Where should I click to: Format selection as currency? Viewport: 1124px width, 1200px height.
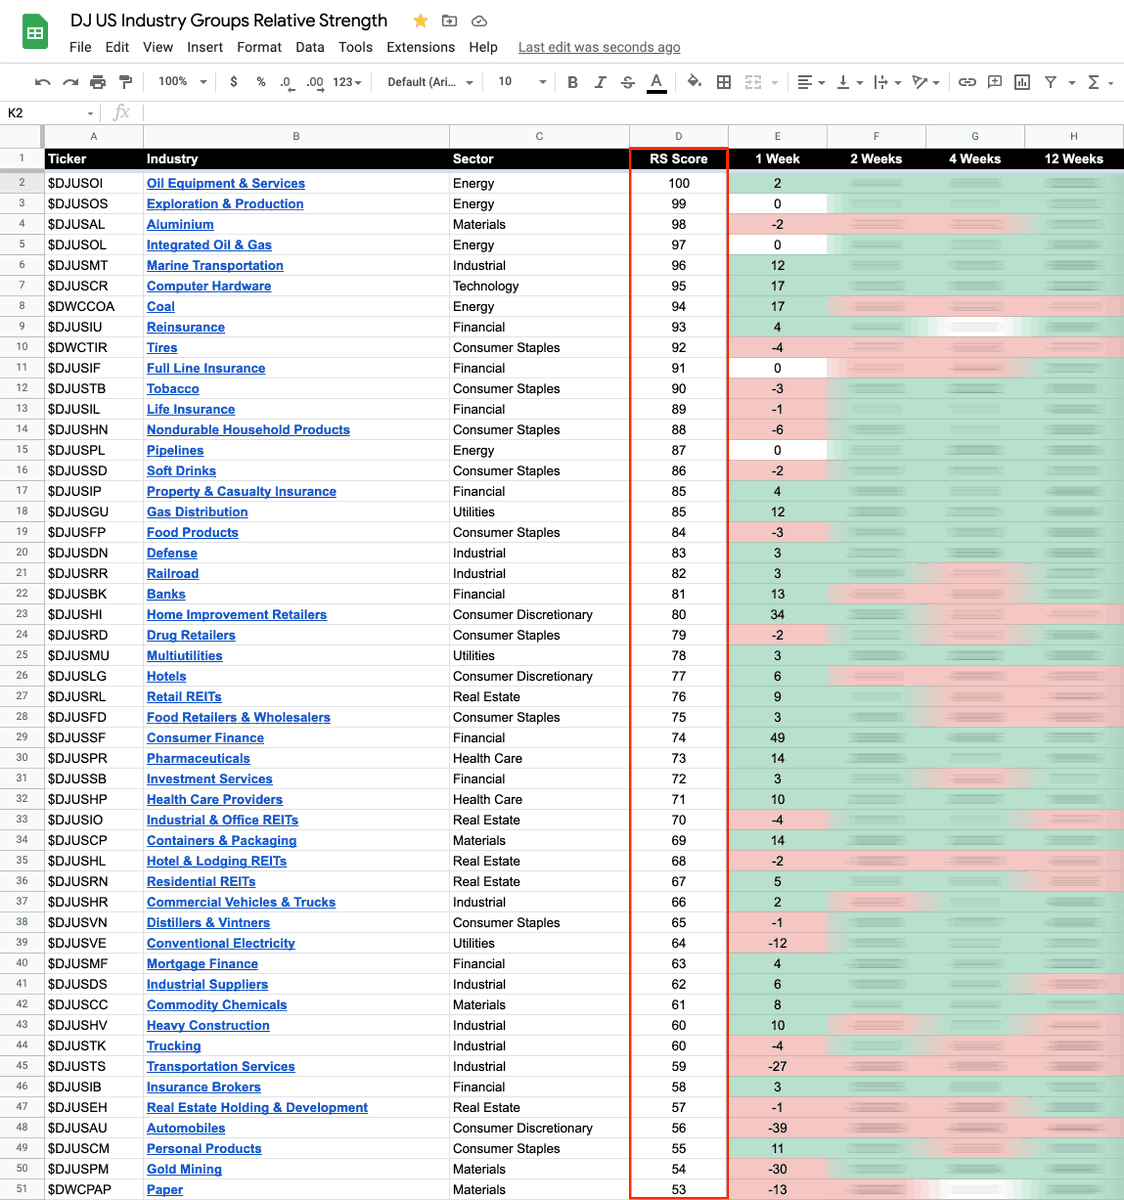pos(234,82)
